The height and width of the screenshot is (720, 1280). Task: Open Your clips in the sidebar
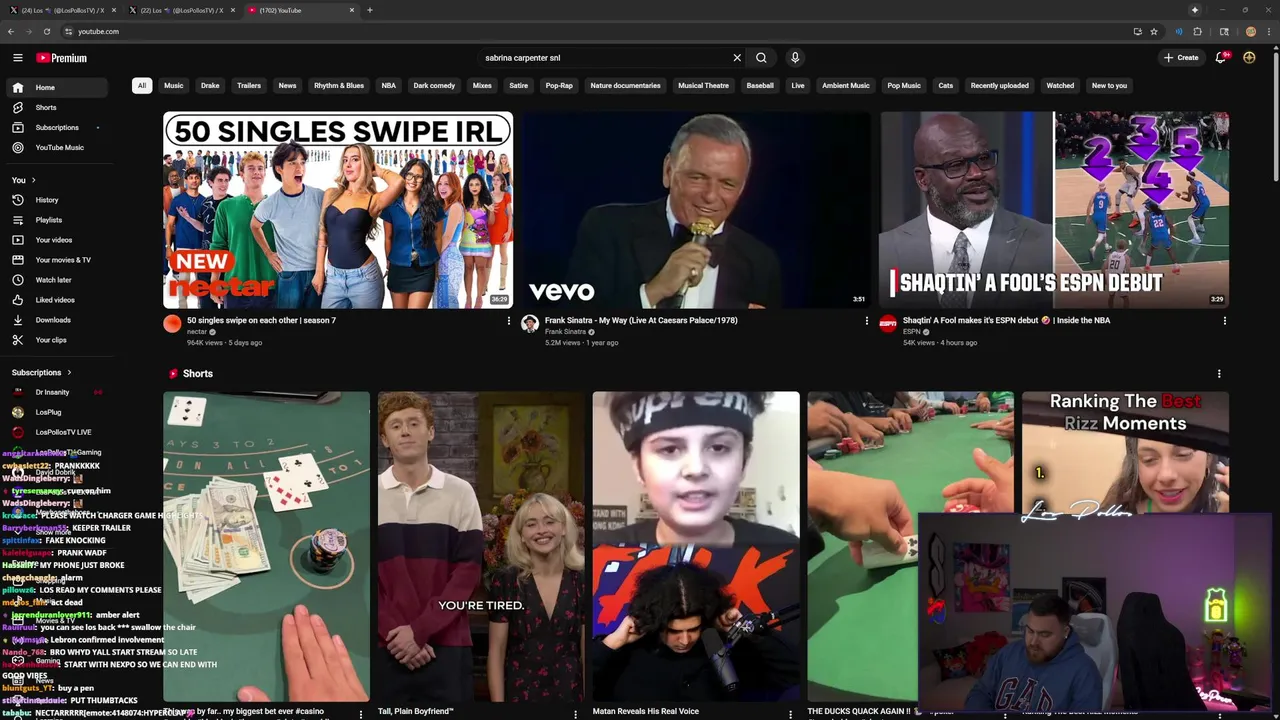click(58, 340)
